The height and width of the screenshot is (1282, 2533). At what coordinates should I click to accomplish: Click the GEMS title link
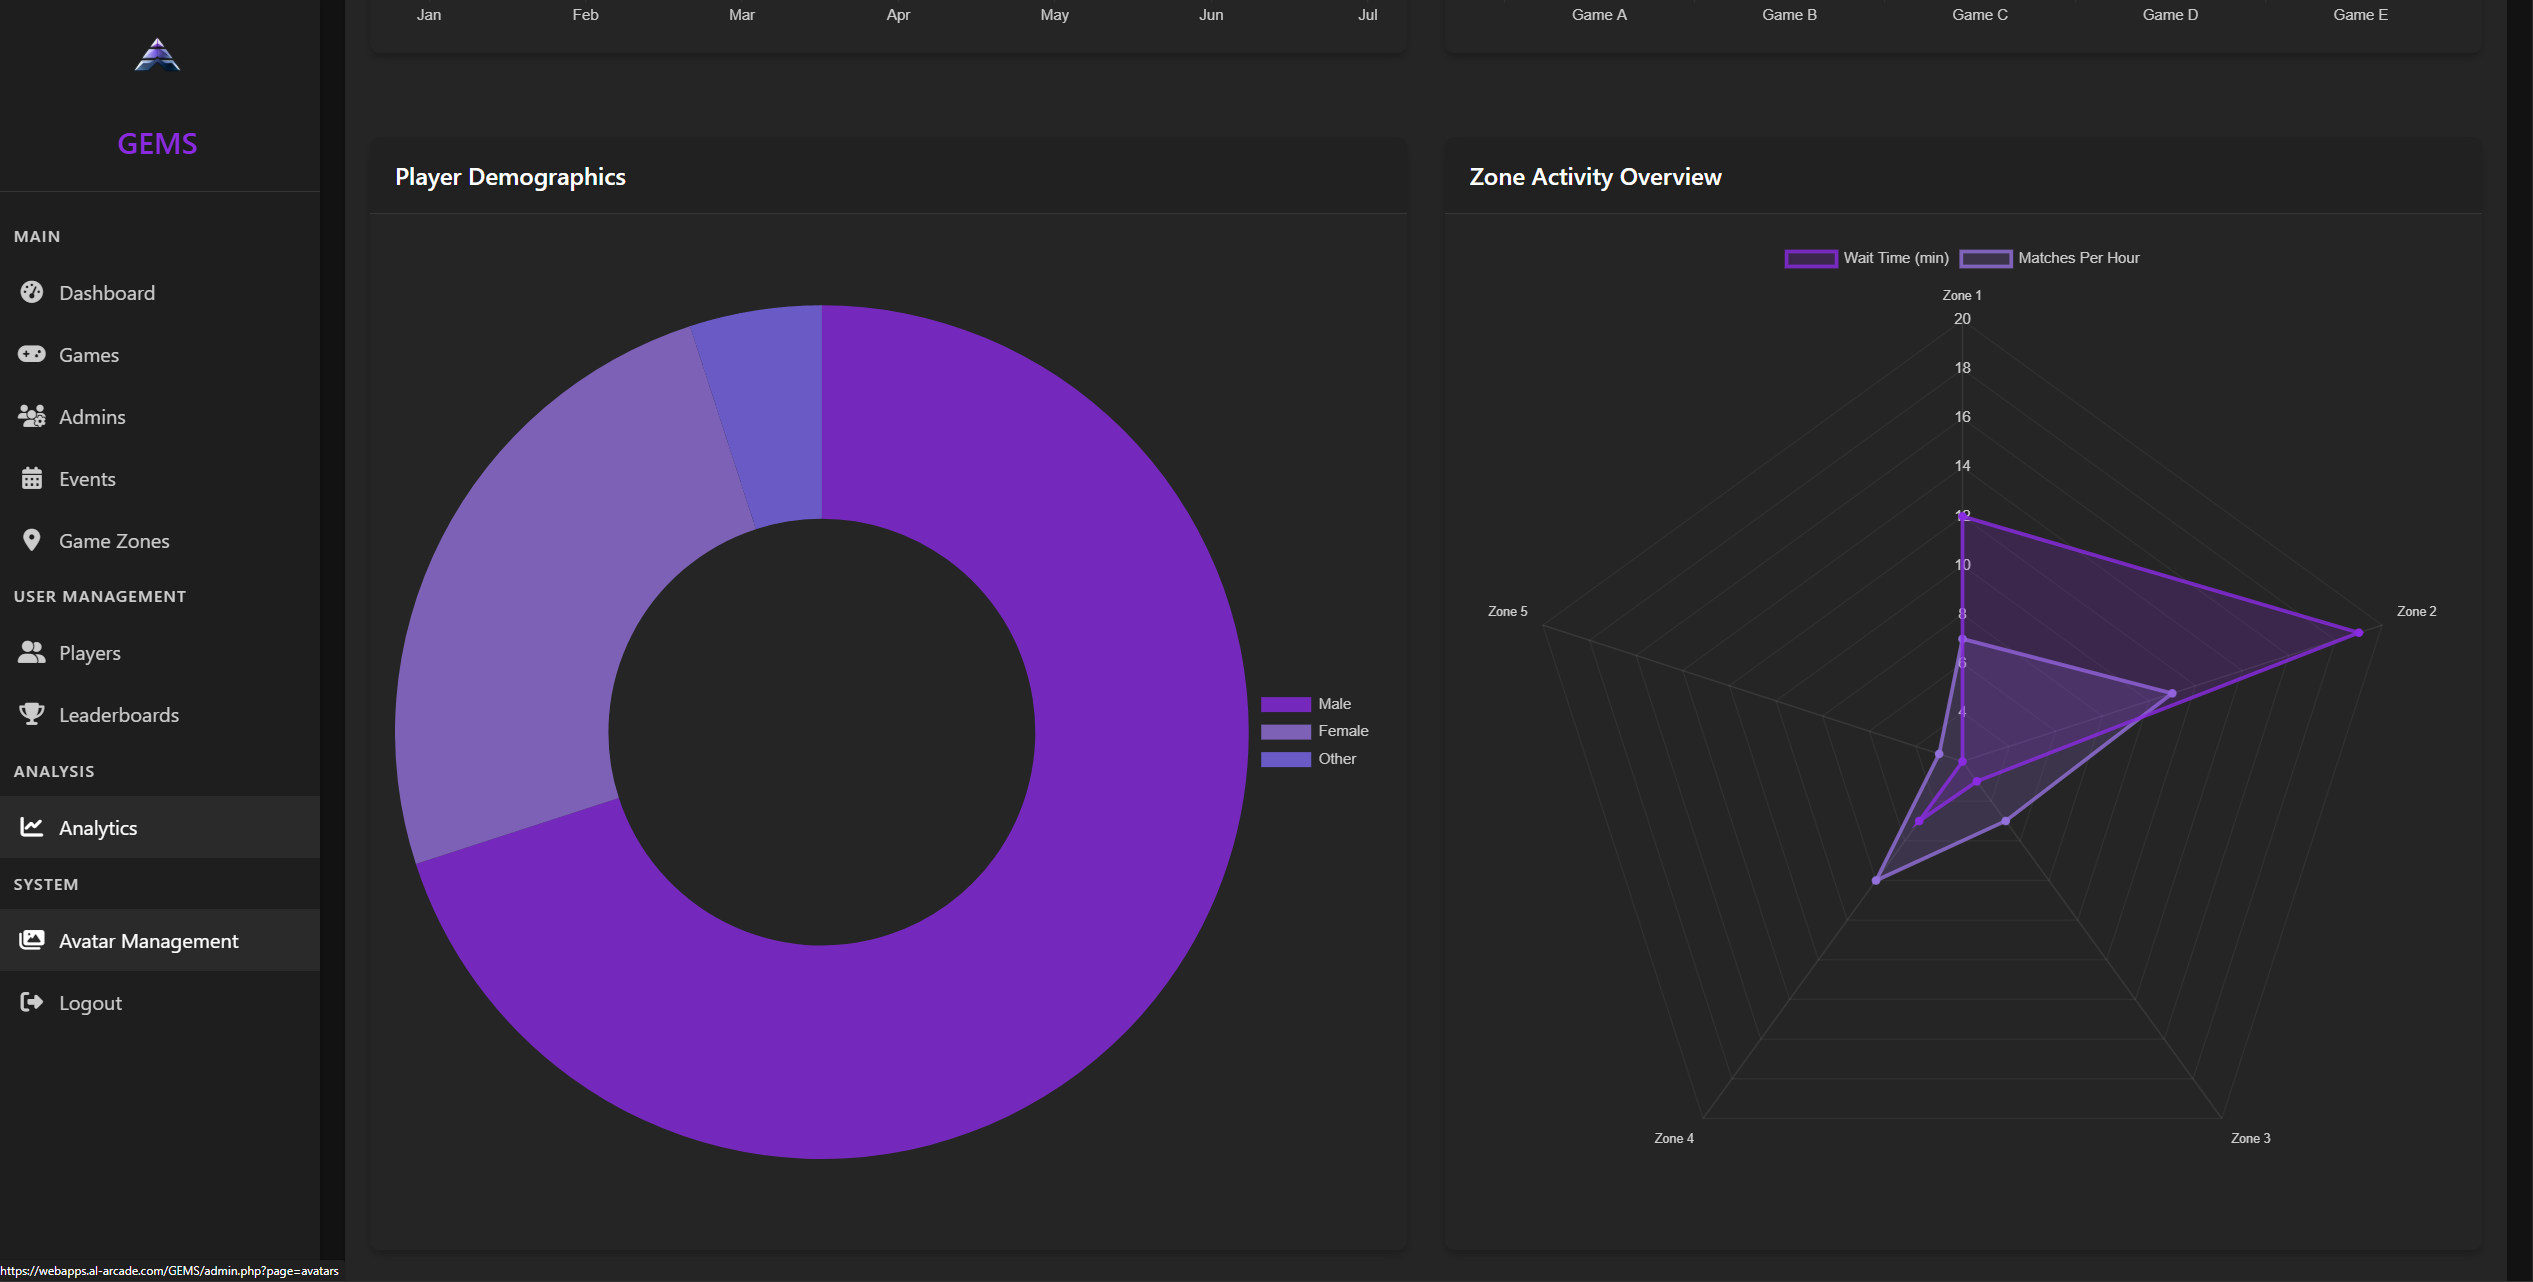tap(157, 144)
